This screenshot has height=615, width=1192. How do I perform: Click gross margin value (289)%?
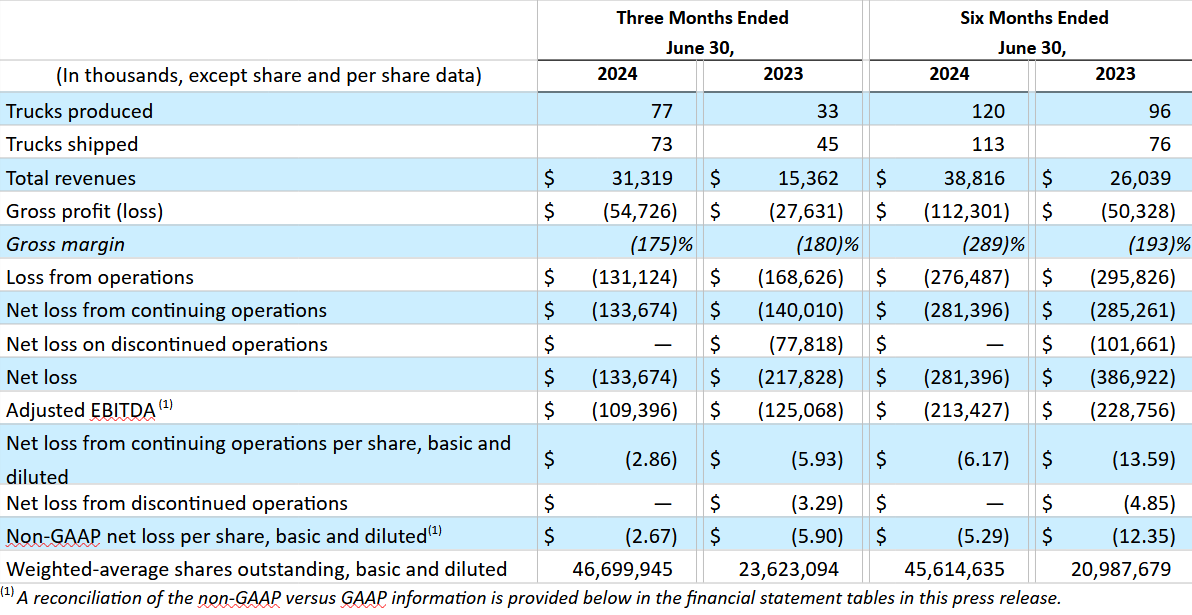[x=993, y=245]
